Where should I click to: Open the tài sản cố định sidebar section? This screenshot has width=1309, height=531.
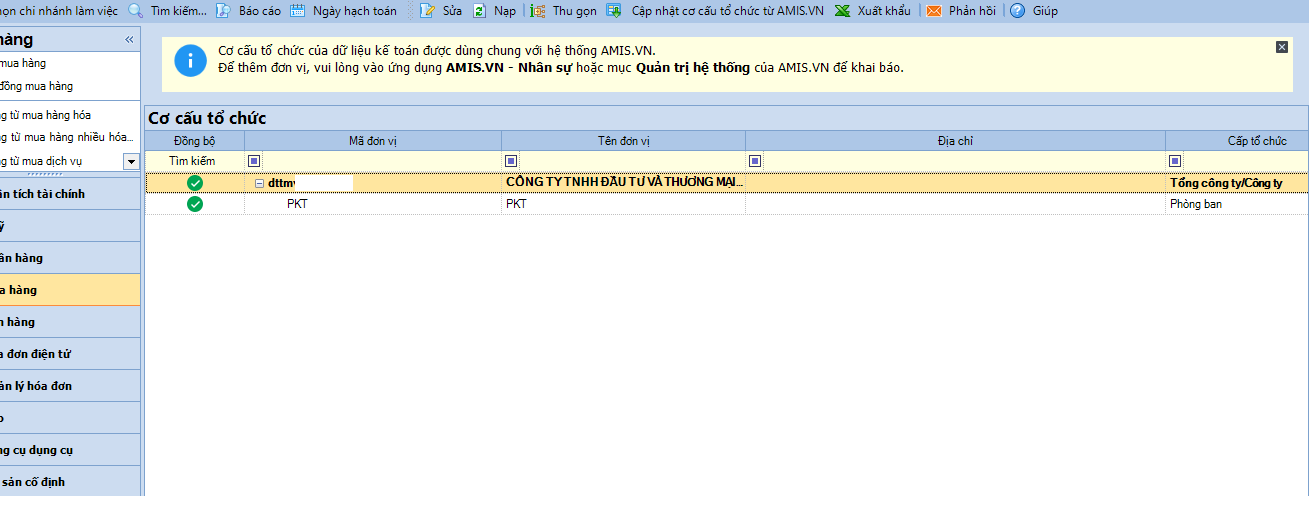point(70,482)
